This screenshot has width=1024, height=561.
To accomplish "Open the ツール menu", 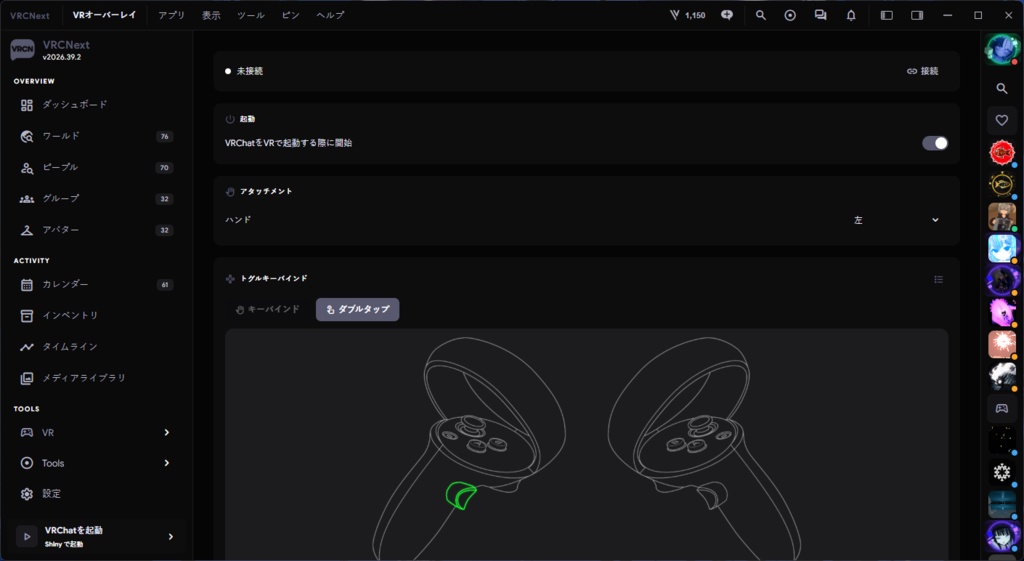I will pyautogui.click(x=251, y=15).
